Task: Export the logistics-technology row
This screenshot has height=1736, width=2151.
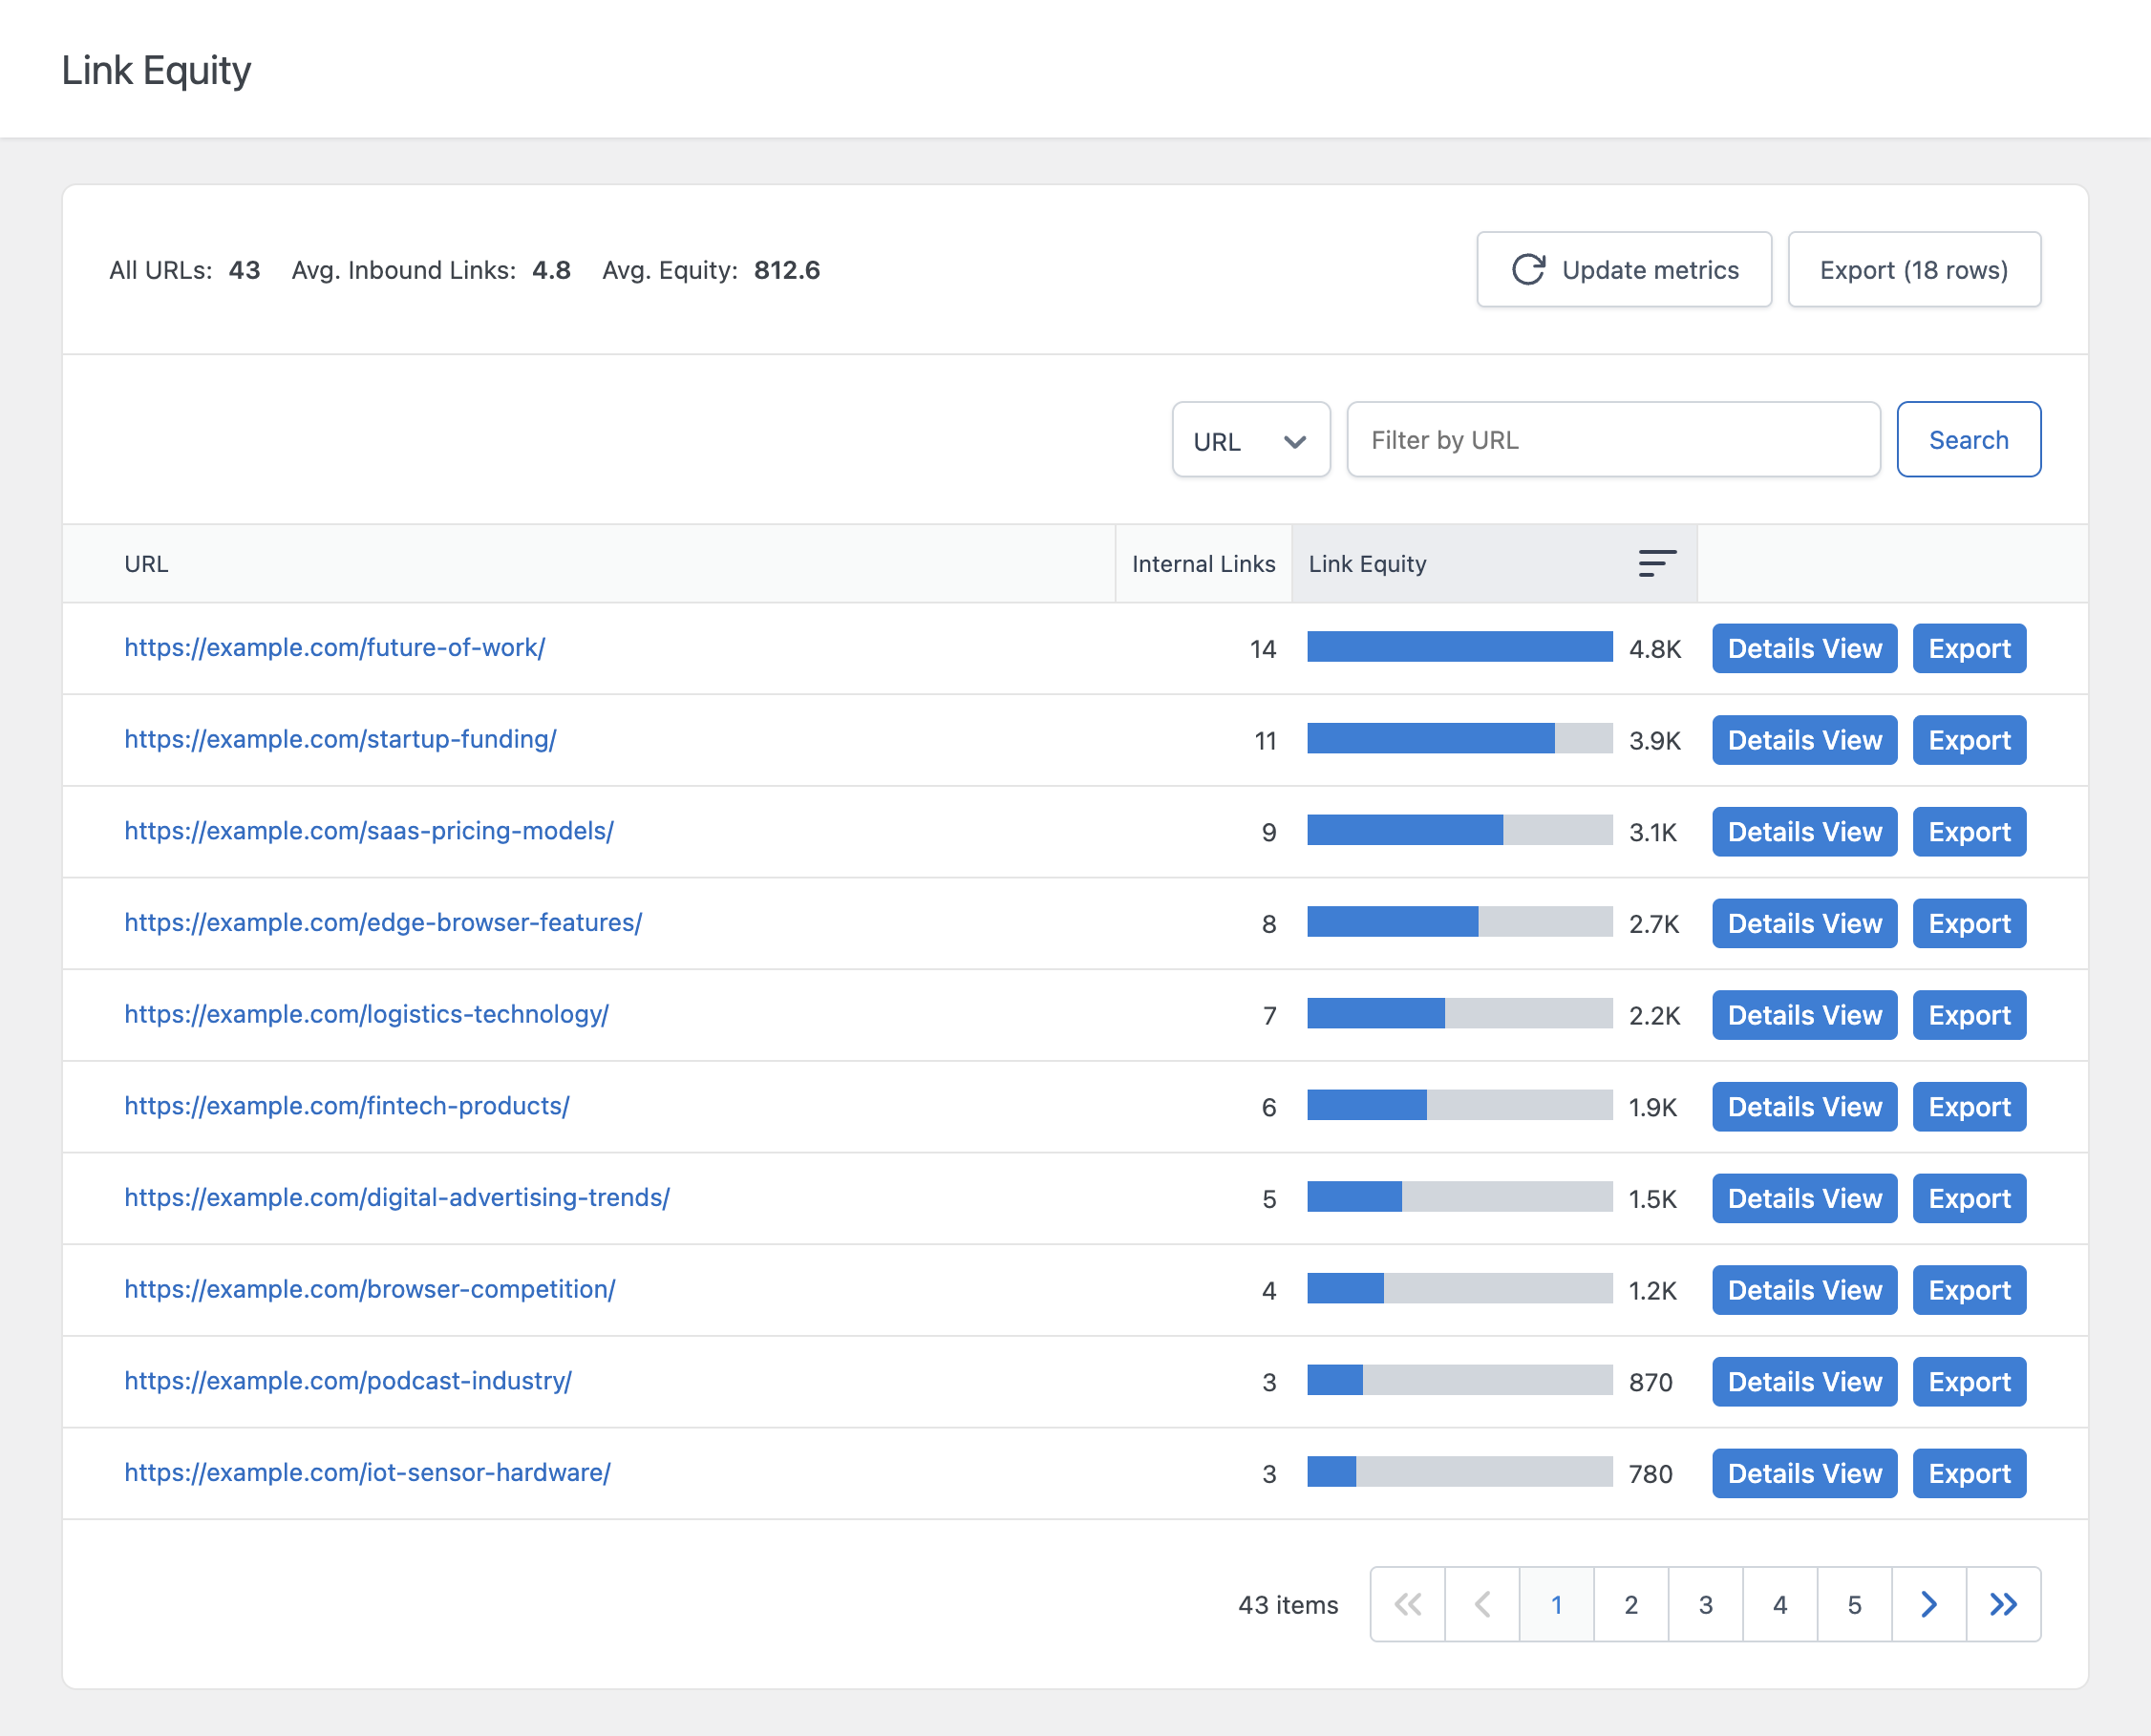Action: pos(1969,1015)
